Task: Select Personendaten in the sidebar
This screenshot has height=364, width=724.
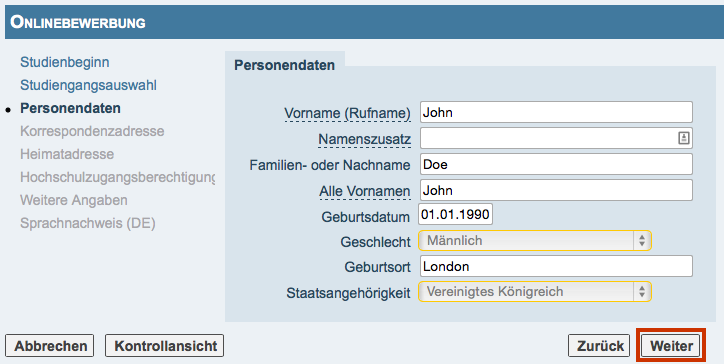Action: tap(70, 108)
